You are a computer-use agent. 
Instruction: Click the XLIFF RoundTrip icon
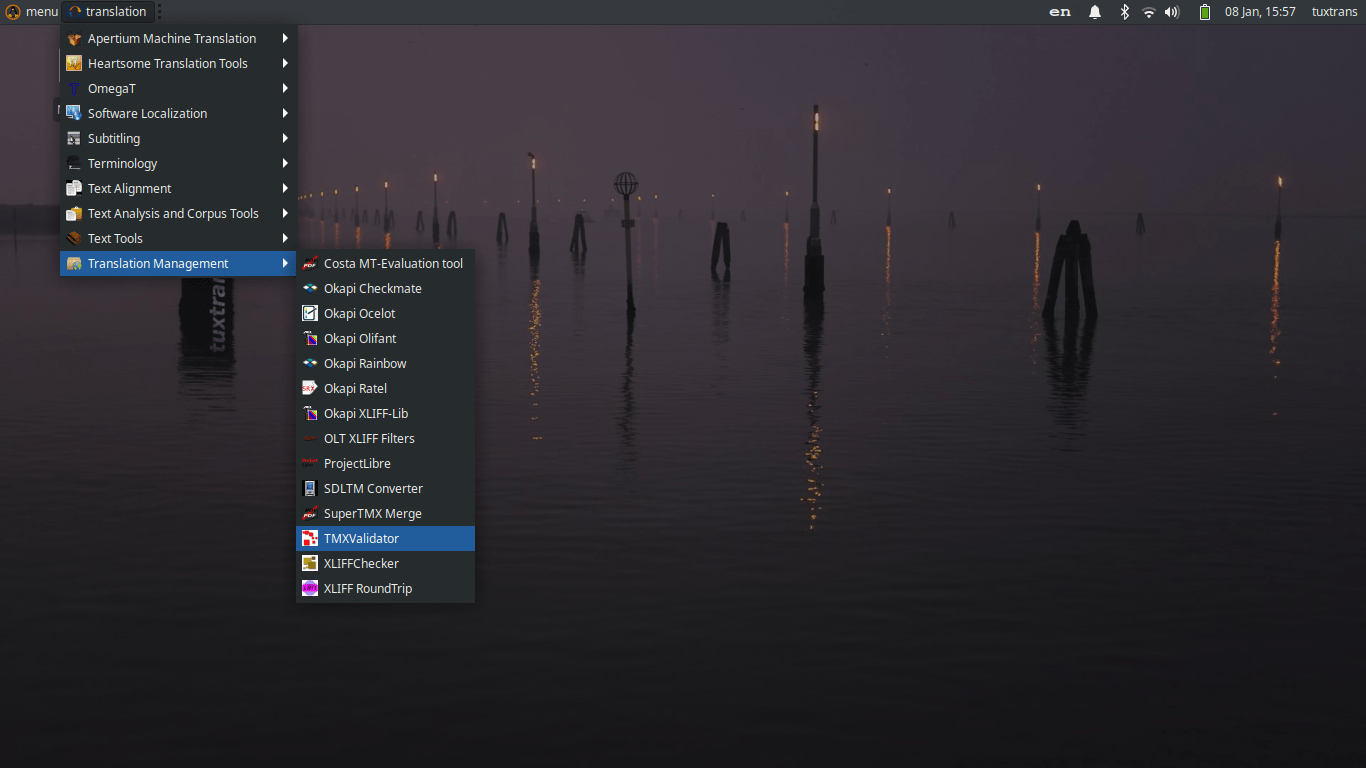click(310, 589)
